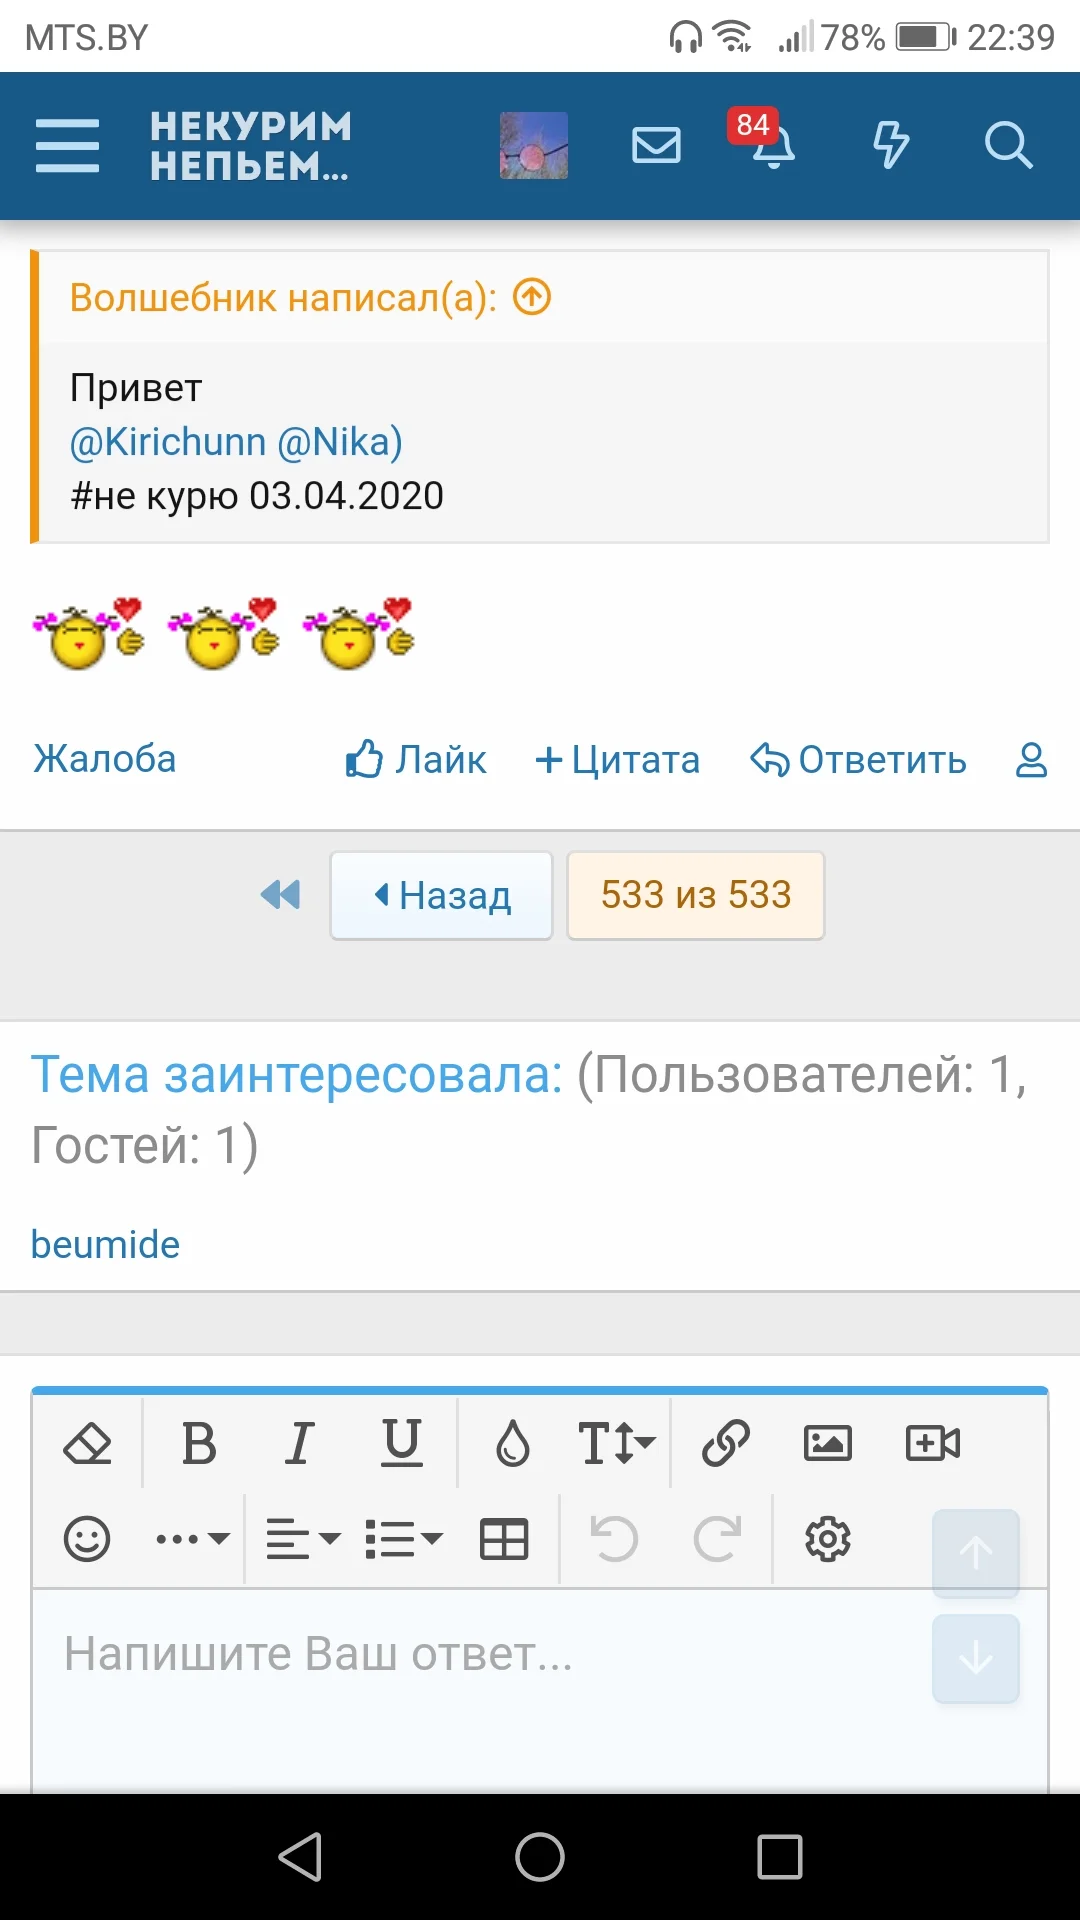Expand the alignment options dropdown
The height and width of the screenshot is (1920, 1080).
pos(297,1539)
